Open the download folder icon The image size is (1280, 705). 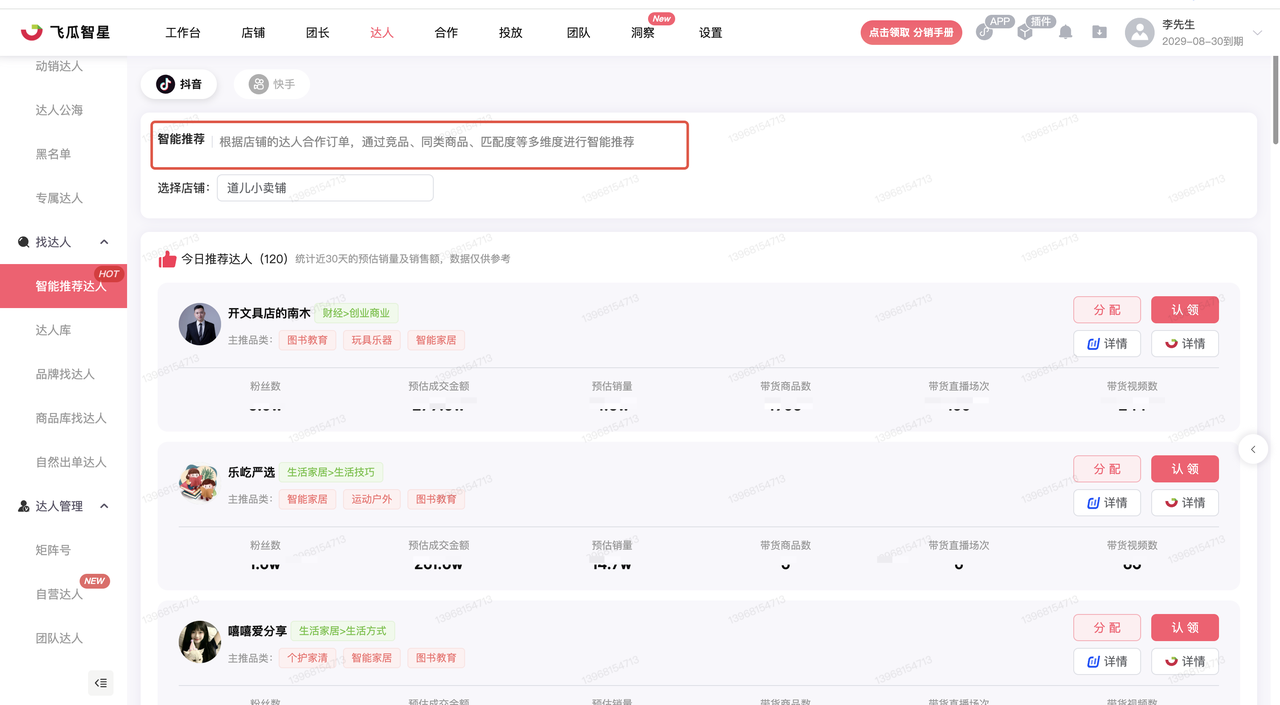1099,32
